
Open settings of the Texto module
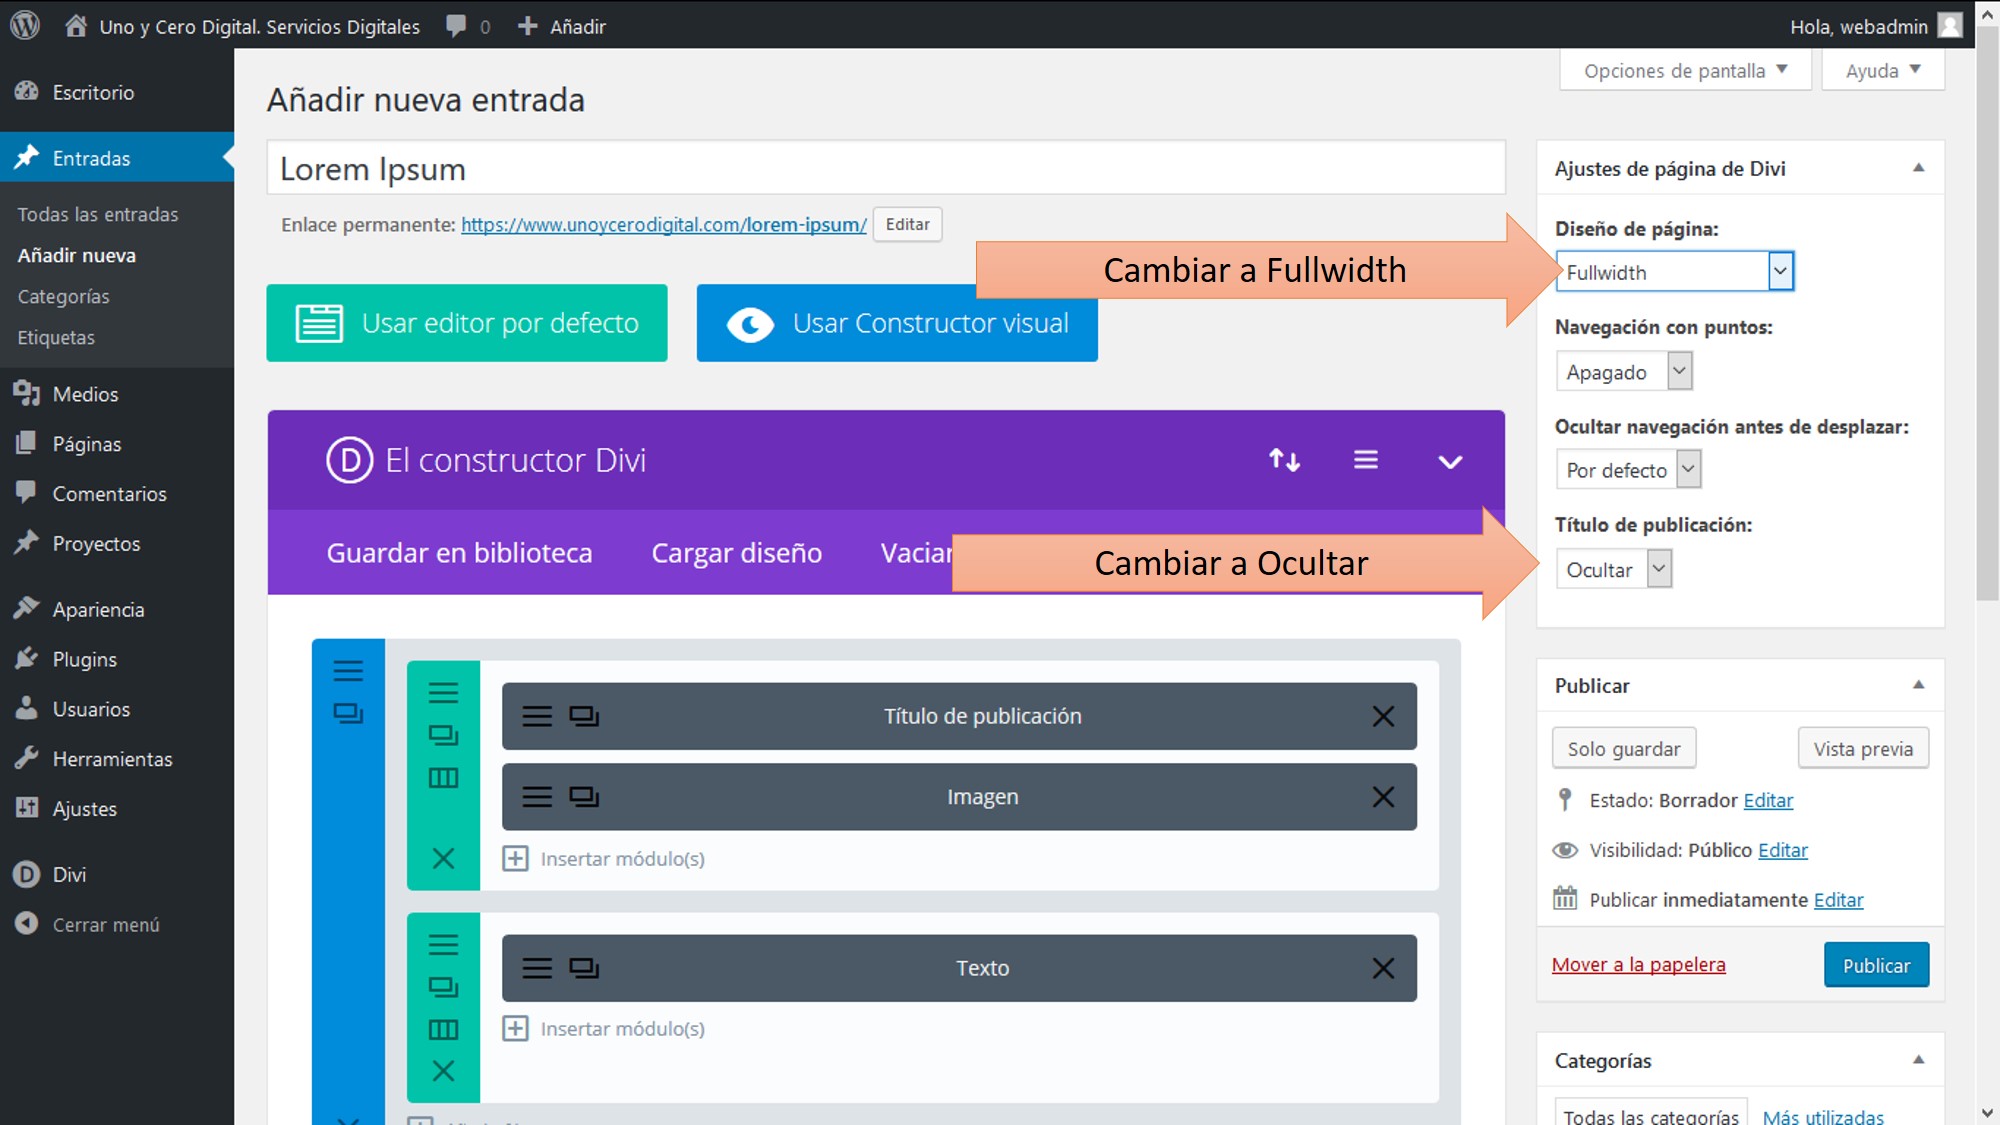click(537, 968)
